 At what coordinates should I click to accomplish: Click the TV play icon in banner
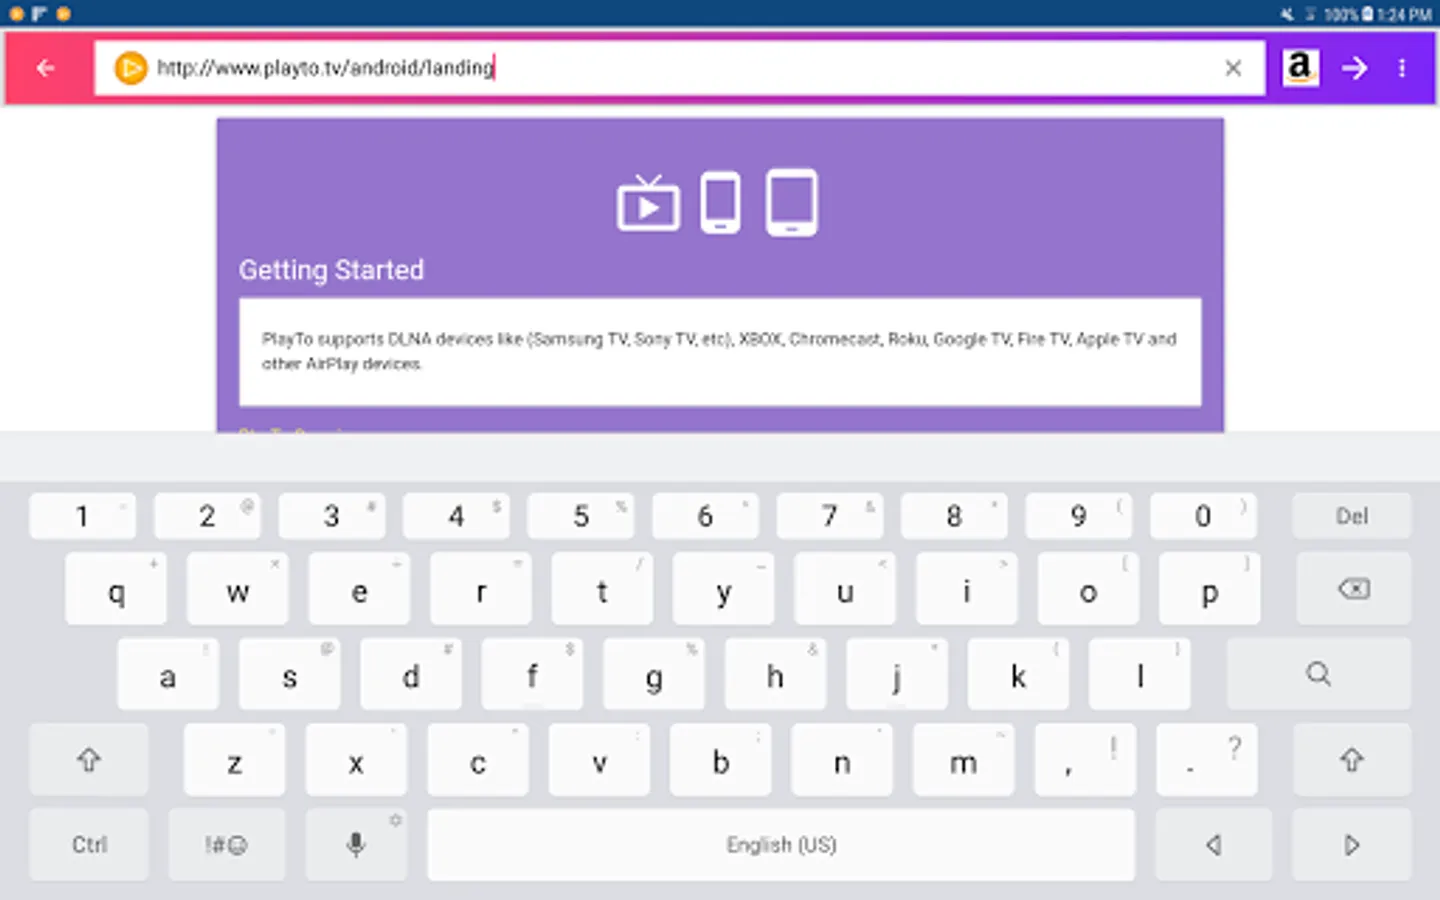[648, 203]
